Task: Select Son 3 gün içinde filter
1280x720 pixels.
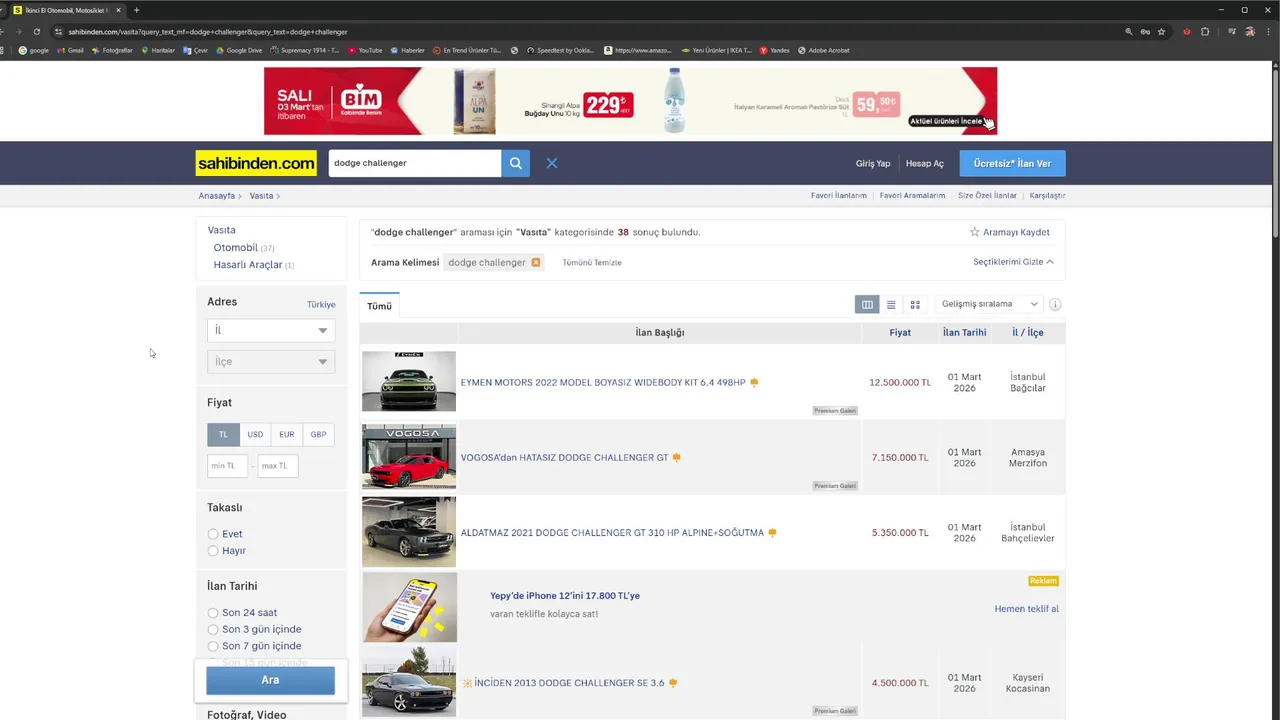Action: coord(213,630)
